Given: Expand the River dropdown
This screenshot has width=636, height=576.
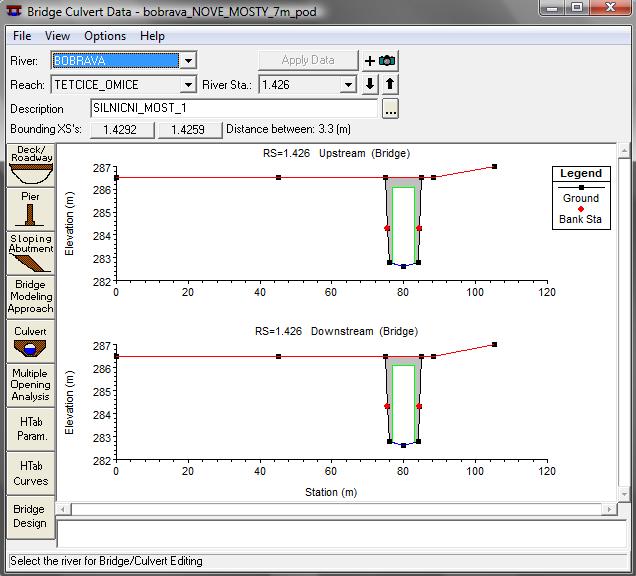Looking at the screenshot, I should pos(188,61).
